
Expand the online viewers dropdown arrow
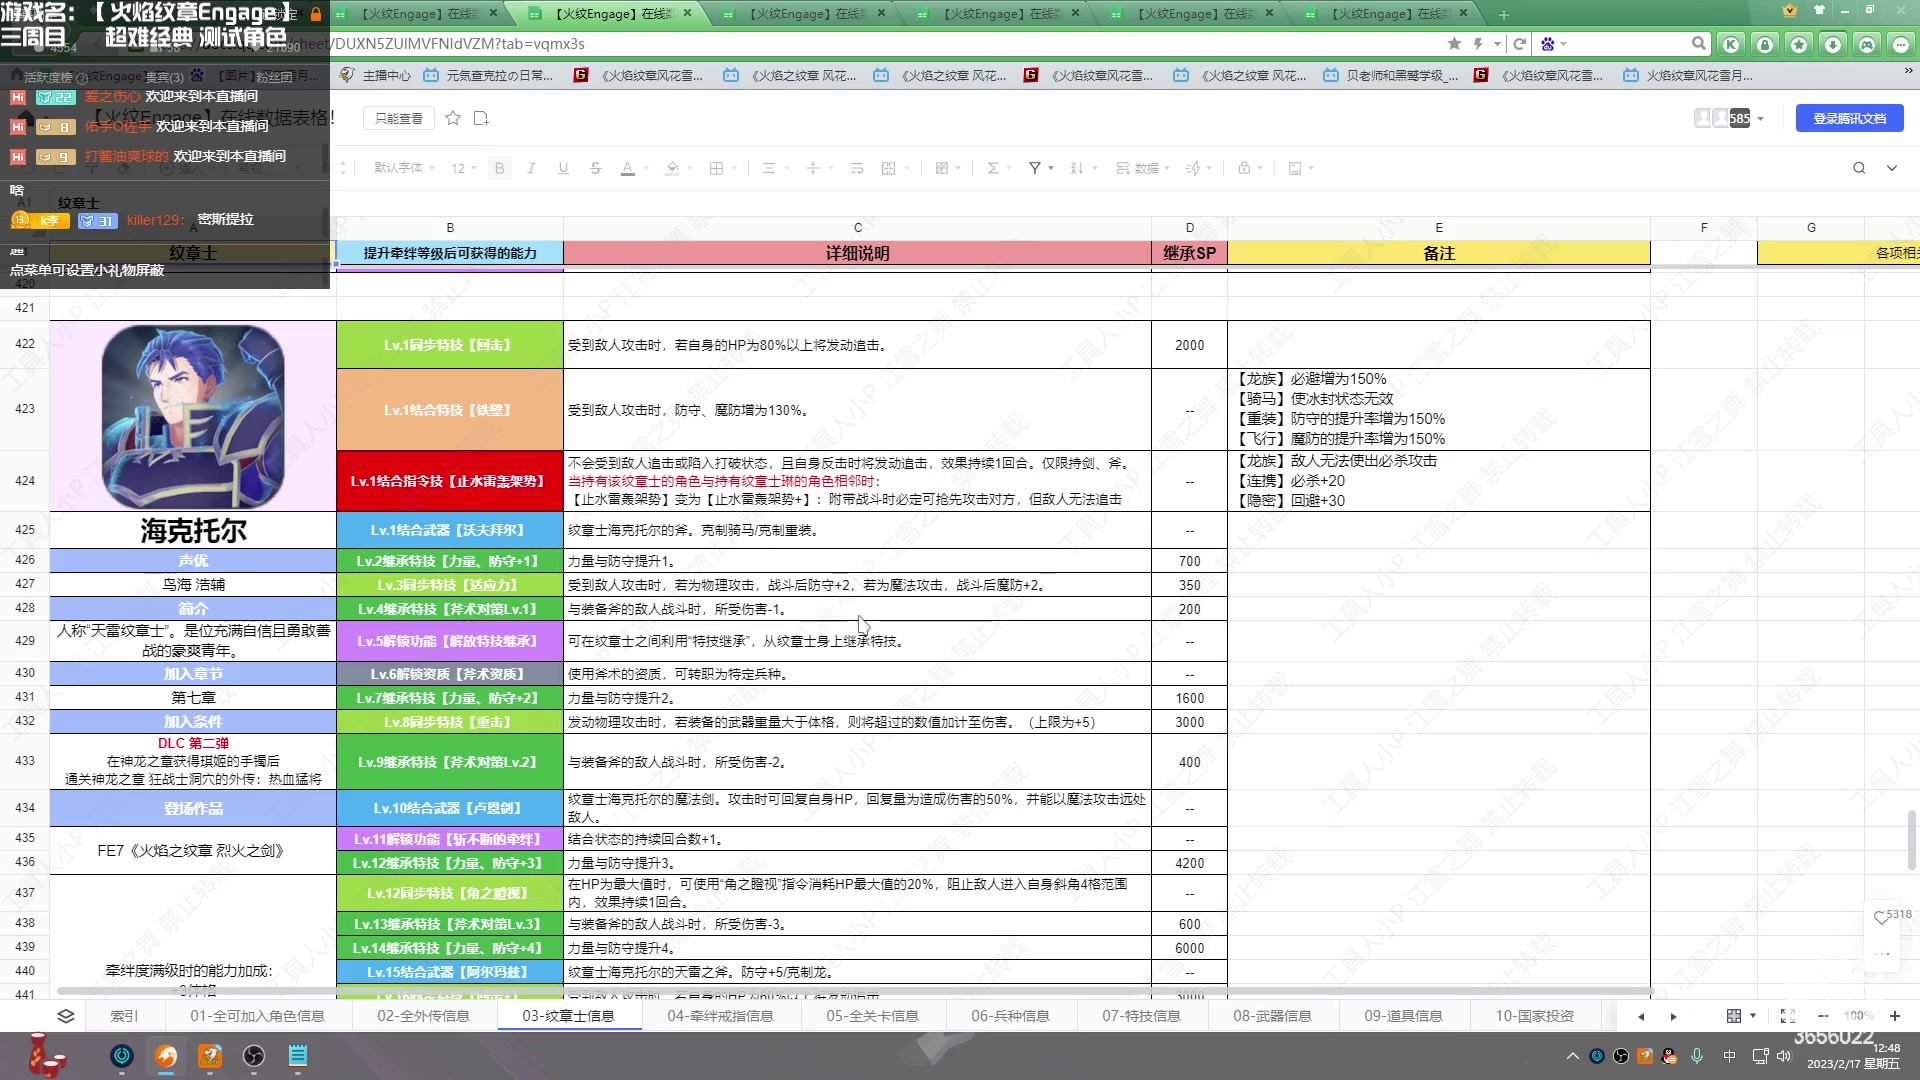[x=1761, y=119]
